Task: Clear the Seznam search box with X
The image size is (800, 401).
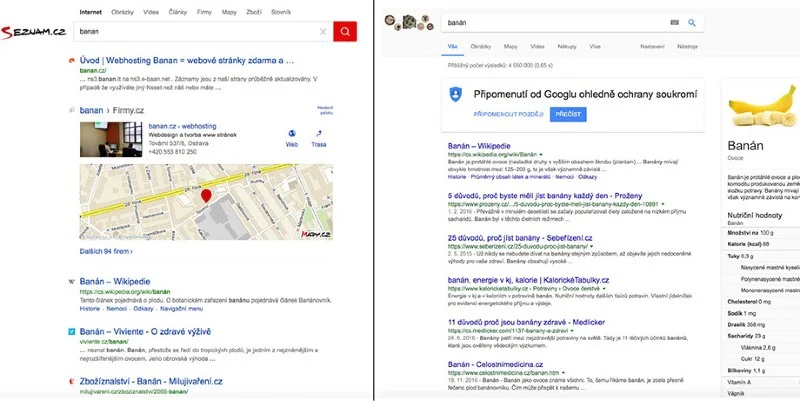Action: pyautogui.click(x=323, y=32)
